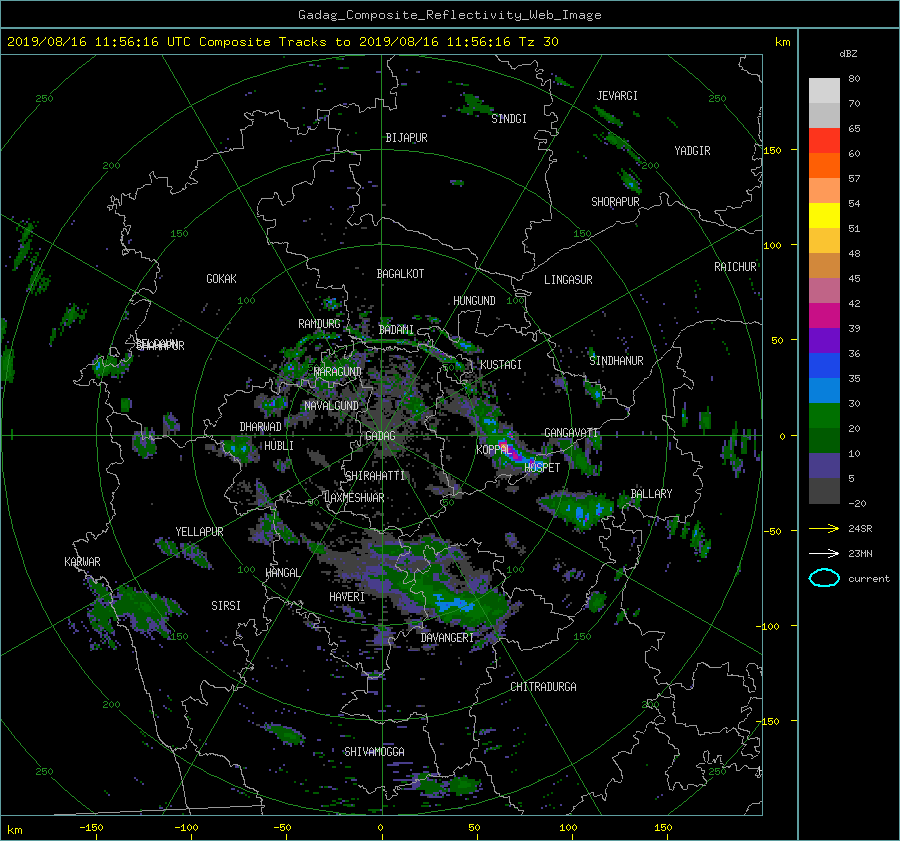900x841 pixels.
Task: Click the HUBLI city label
Action: pos(279,446)
